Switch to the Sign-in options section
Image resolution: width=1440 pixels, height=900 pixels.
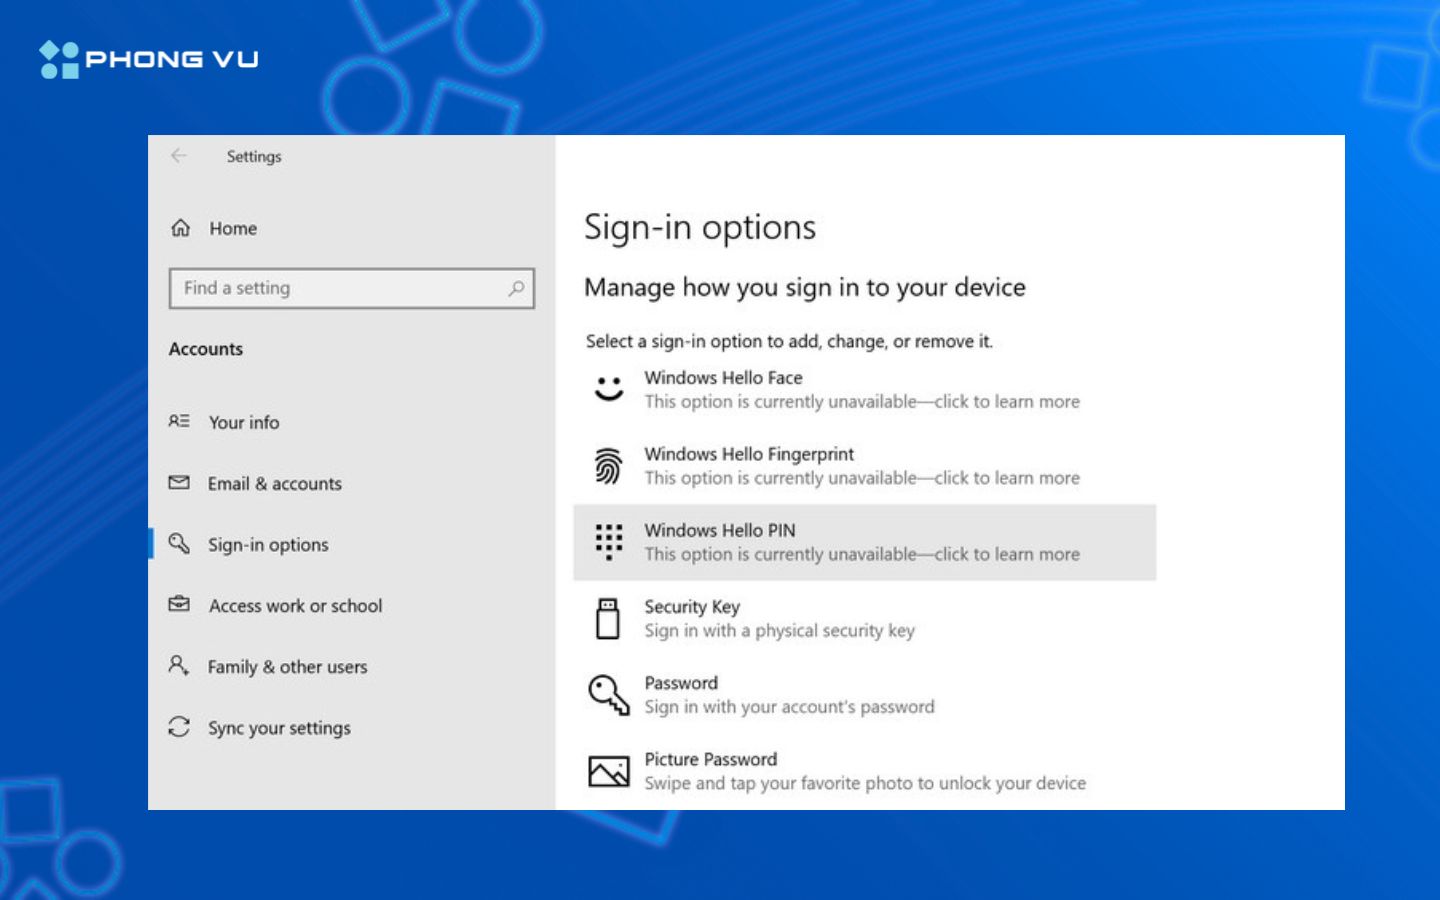click(267, 544)
